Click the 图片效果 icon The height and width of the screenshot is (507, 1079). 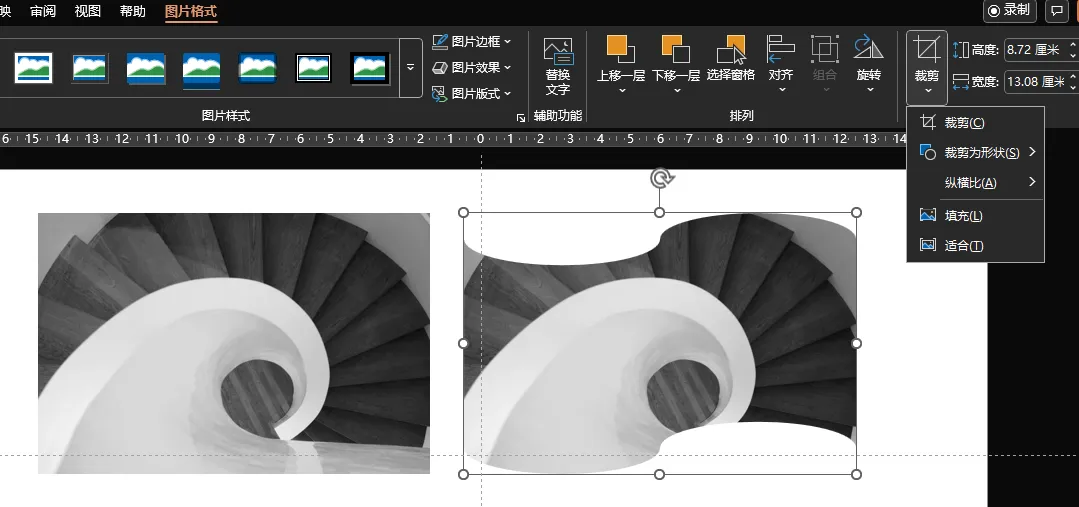(x=440, y=67)
